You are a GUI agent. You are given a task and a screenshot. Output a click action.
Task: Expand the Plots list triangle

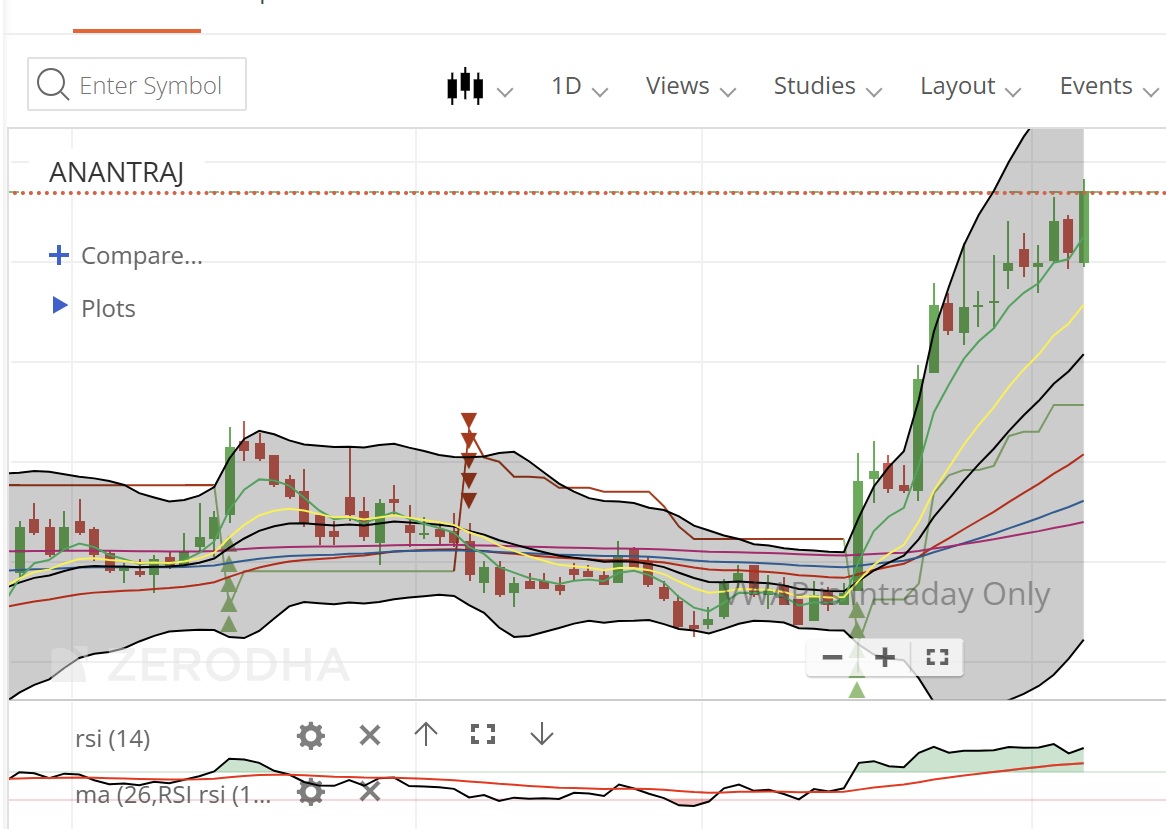point(59,306)
